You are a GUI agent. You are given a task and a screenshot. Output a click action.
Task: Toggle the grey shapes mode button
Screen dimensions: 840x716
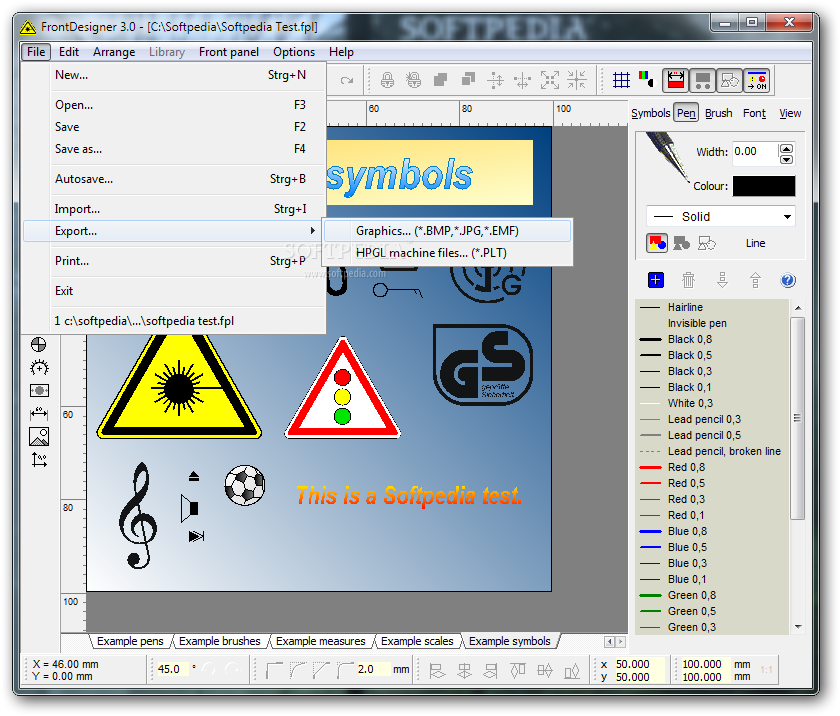coord(681,244)
